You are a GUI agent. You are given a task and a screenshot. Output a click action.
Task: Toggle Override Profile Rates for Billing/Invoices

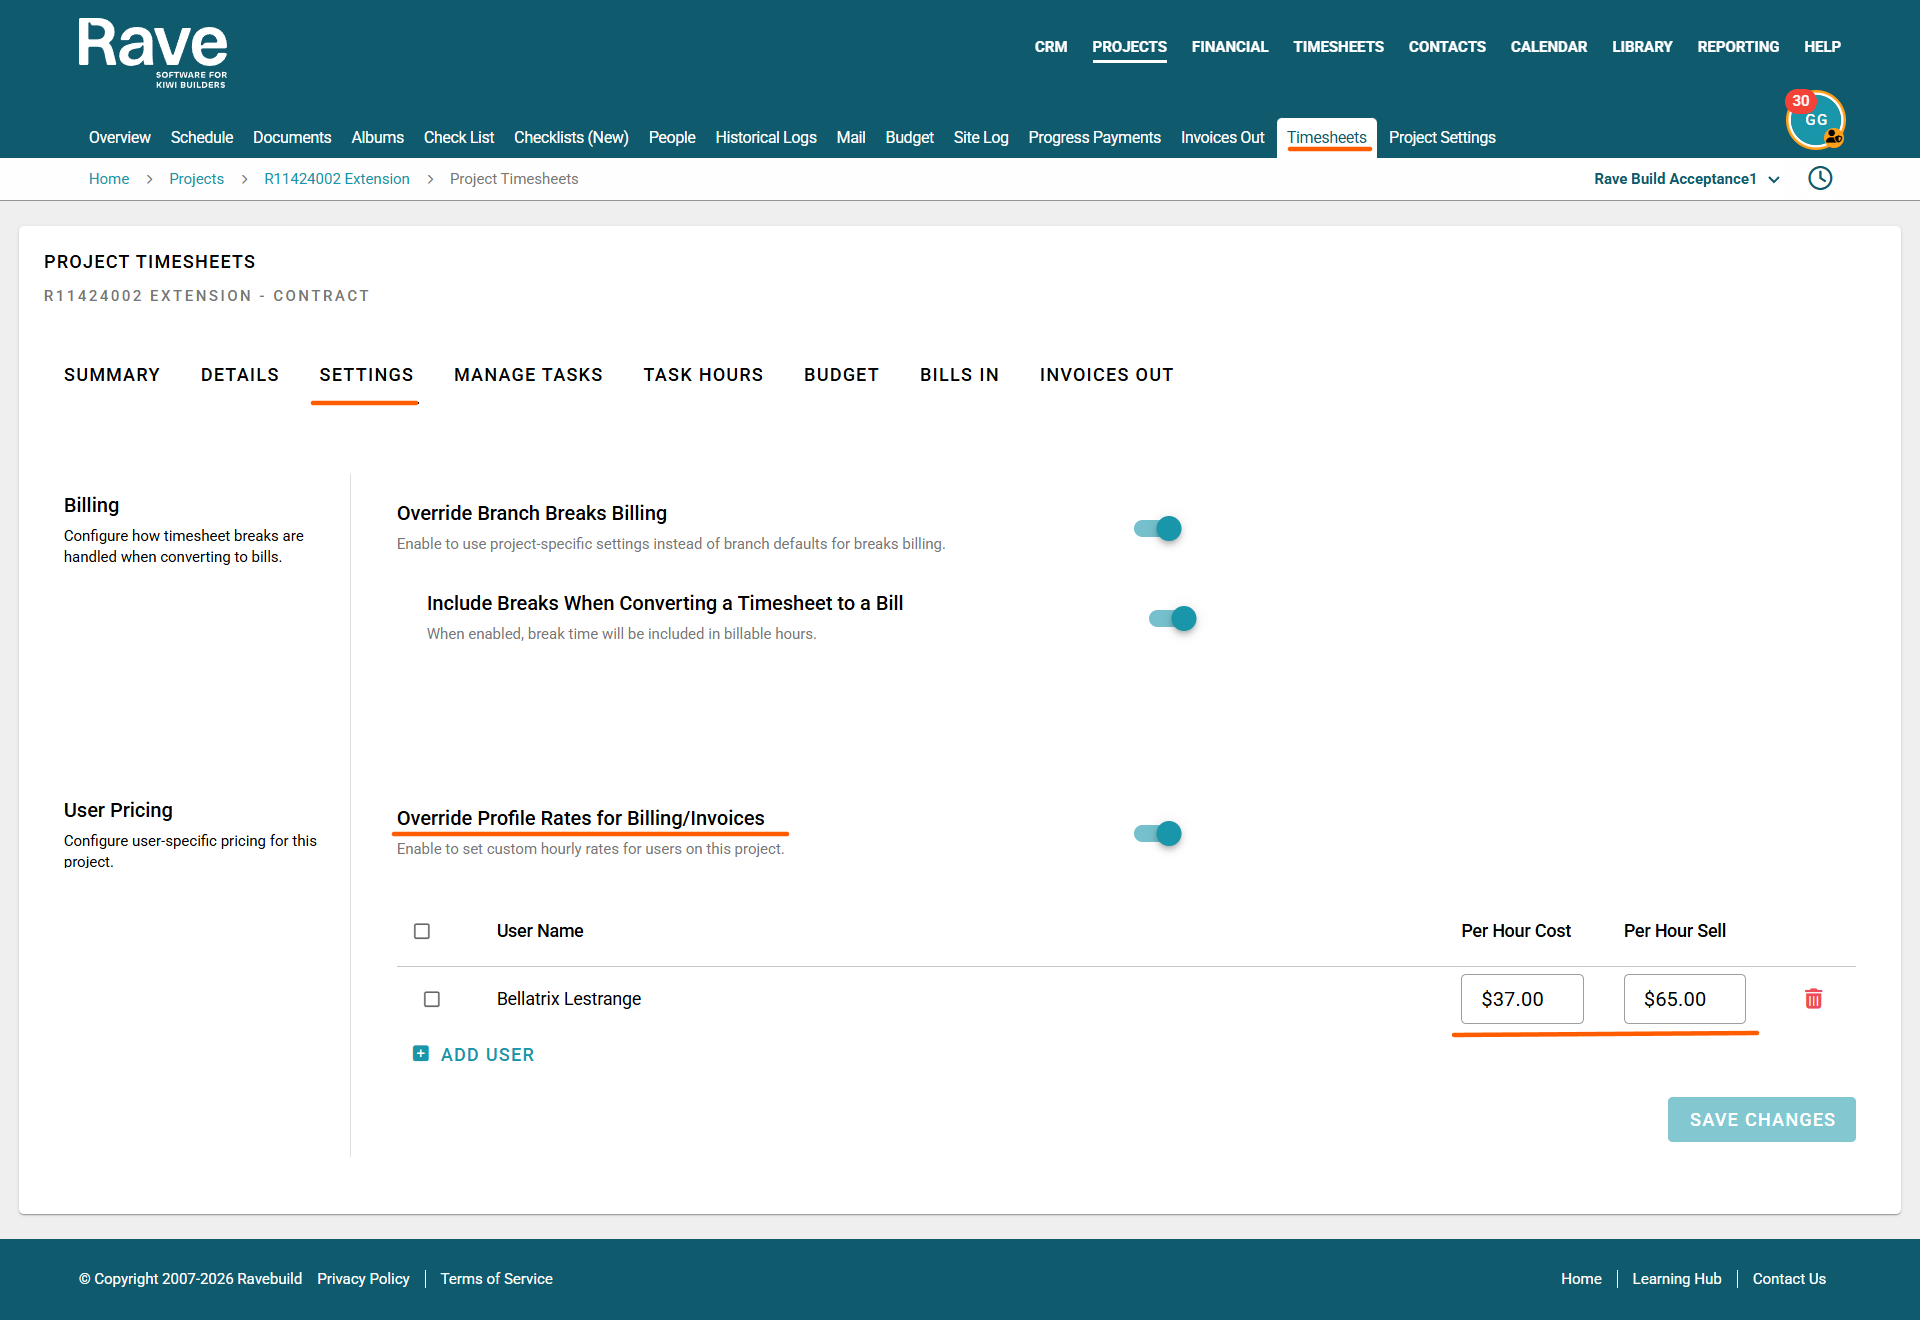1158,833
